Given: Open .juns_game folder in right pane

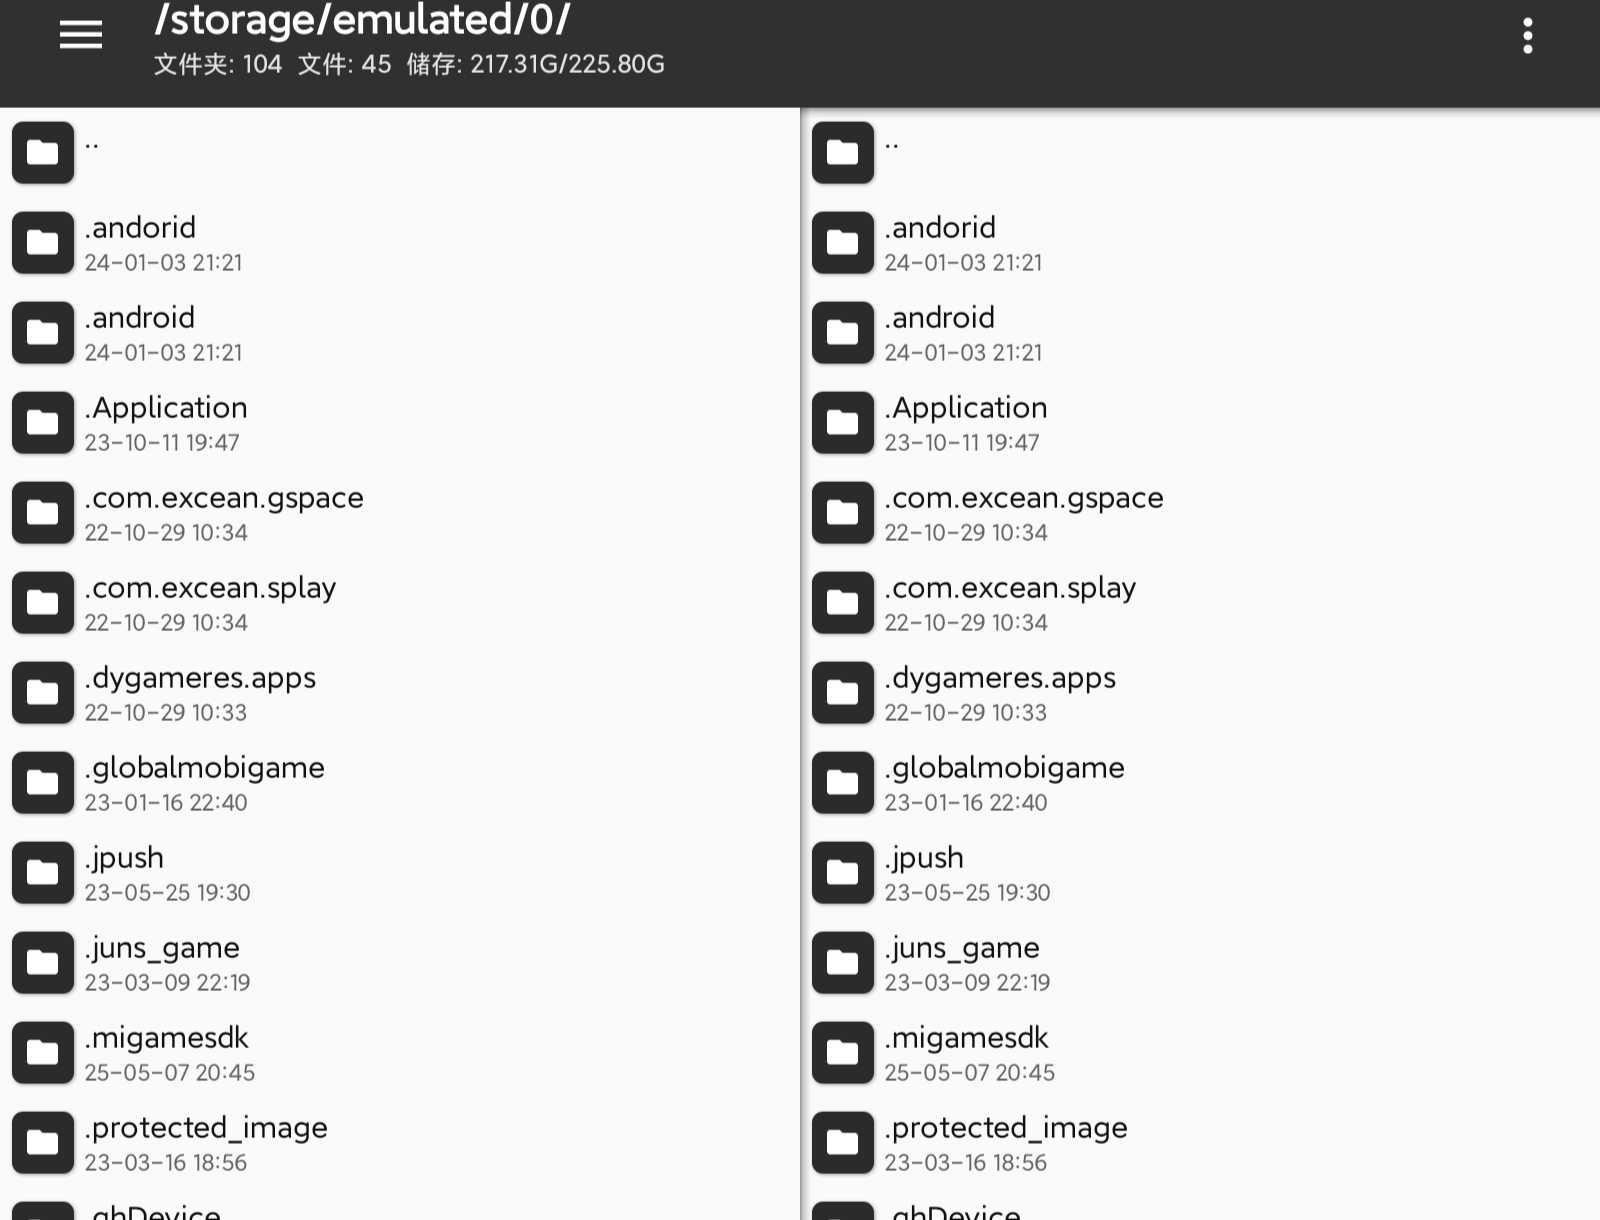Looking at the screenshot, I should tap(962, 948).
